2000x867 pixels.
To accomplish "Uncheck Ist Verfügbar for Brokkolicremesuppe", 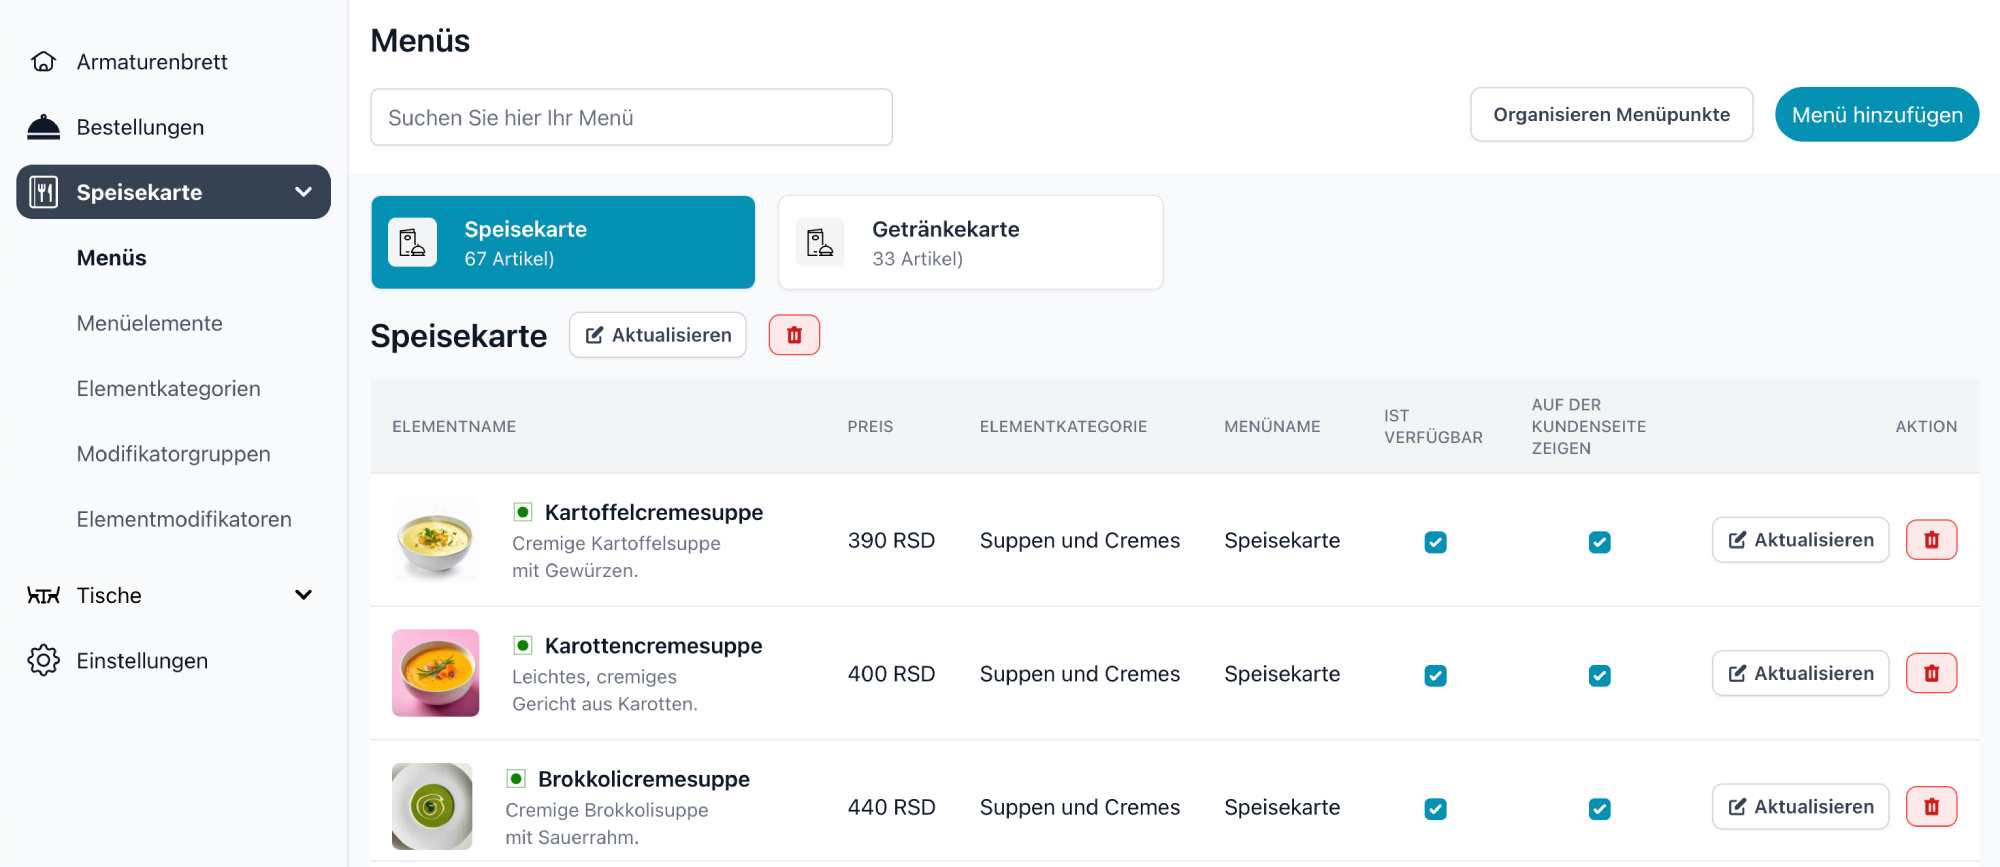I will pyautogui.click(x=1435, y=809).
